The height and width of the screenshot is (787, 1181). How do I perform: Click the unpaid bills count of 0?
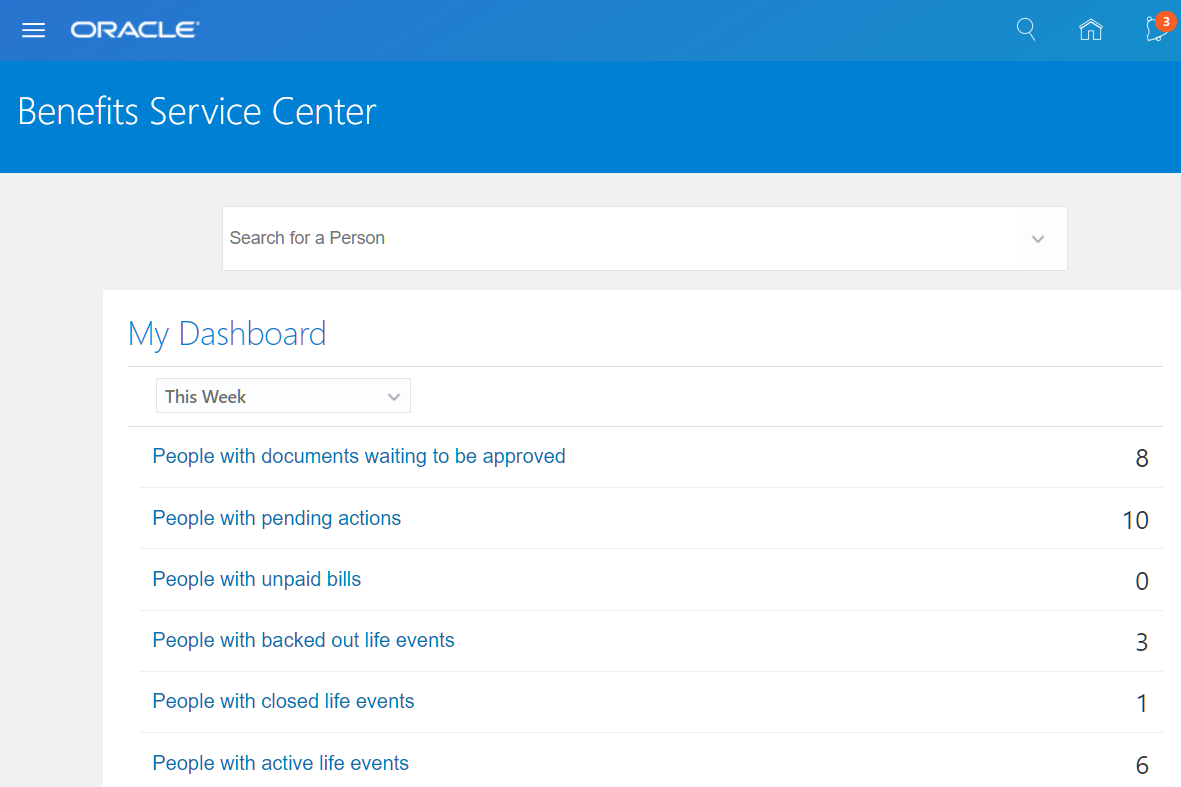1142,581
